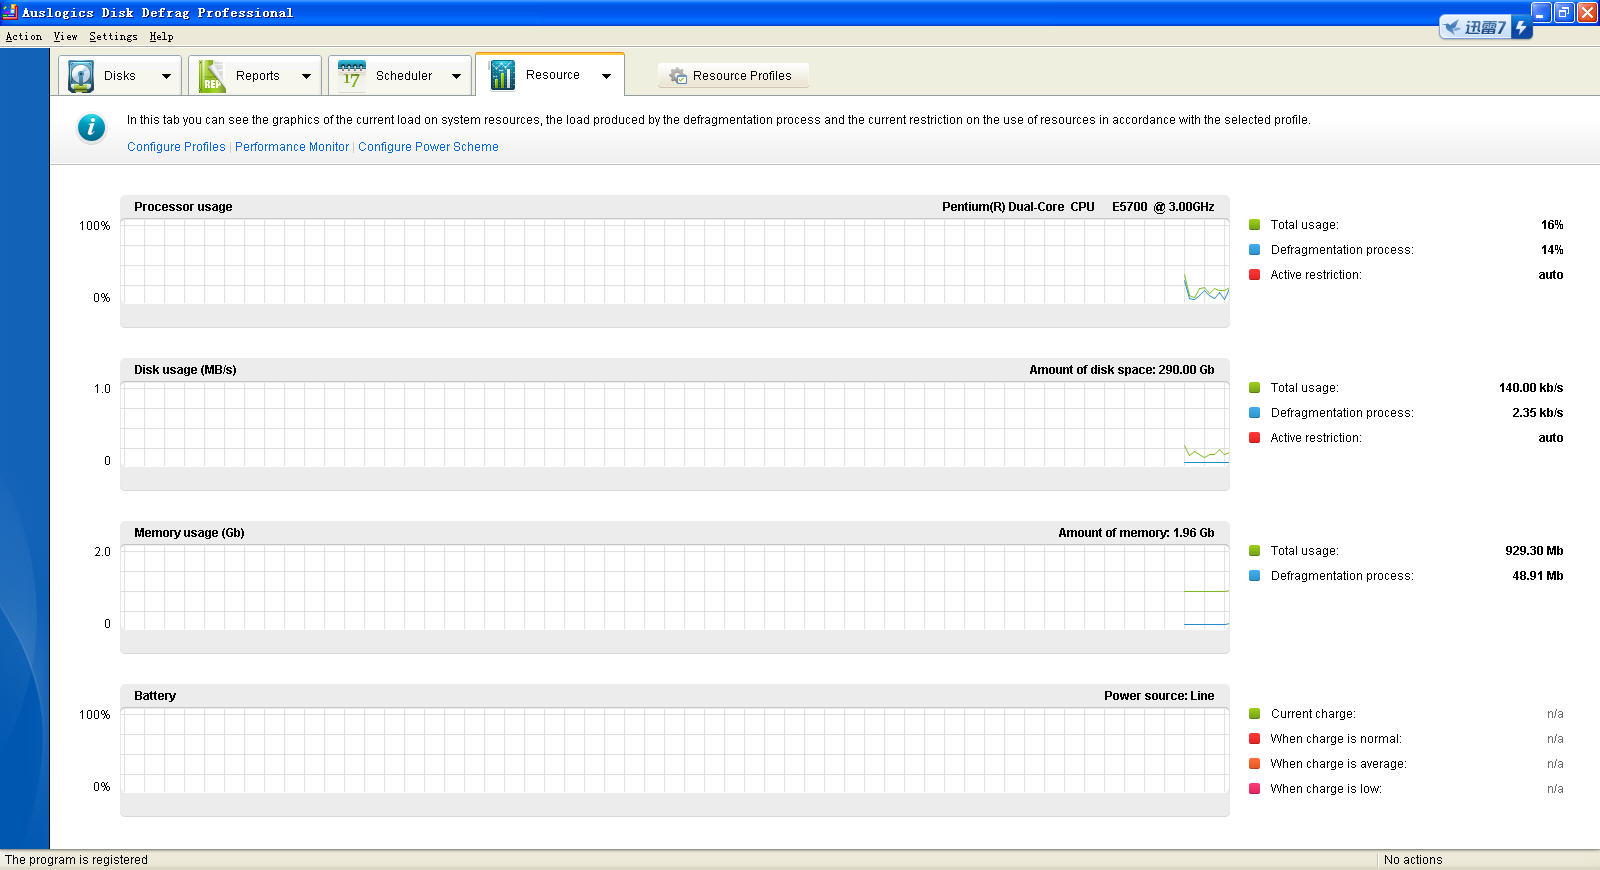Click processor 'Active restriction: auto' value
This screenshot has width=1600, height=870.
(x=1551, y=275)
